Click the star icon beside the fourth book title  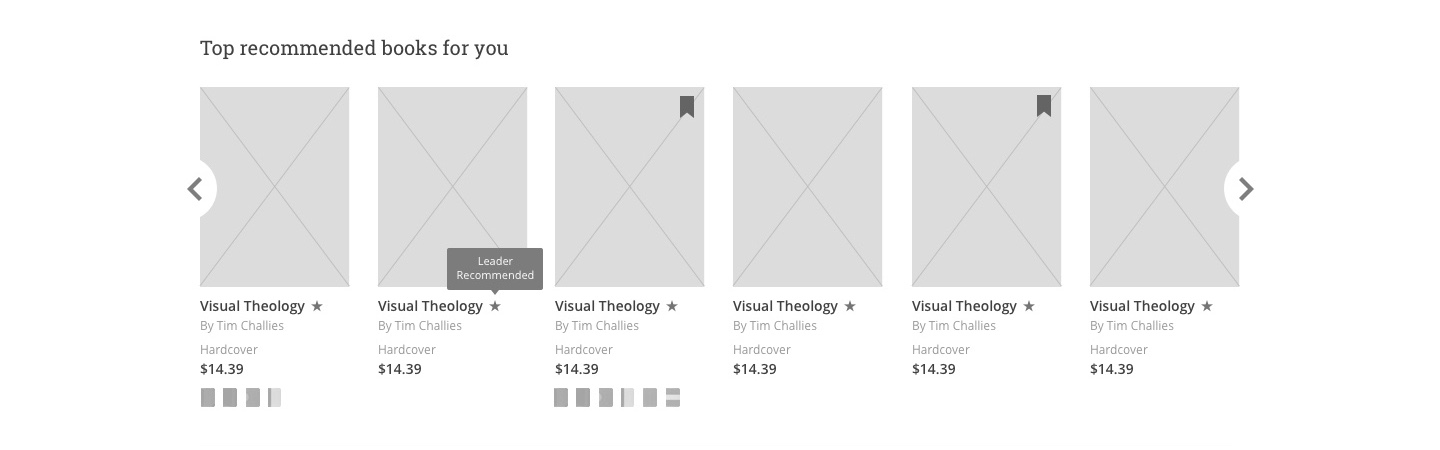[850, 306]
